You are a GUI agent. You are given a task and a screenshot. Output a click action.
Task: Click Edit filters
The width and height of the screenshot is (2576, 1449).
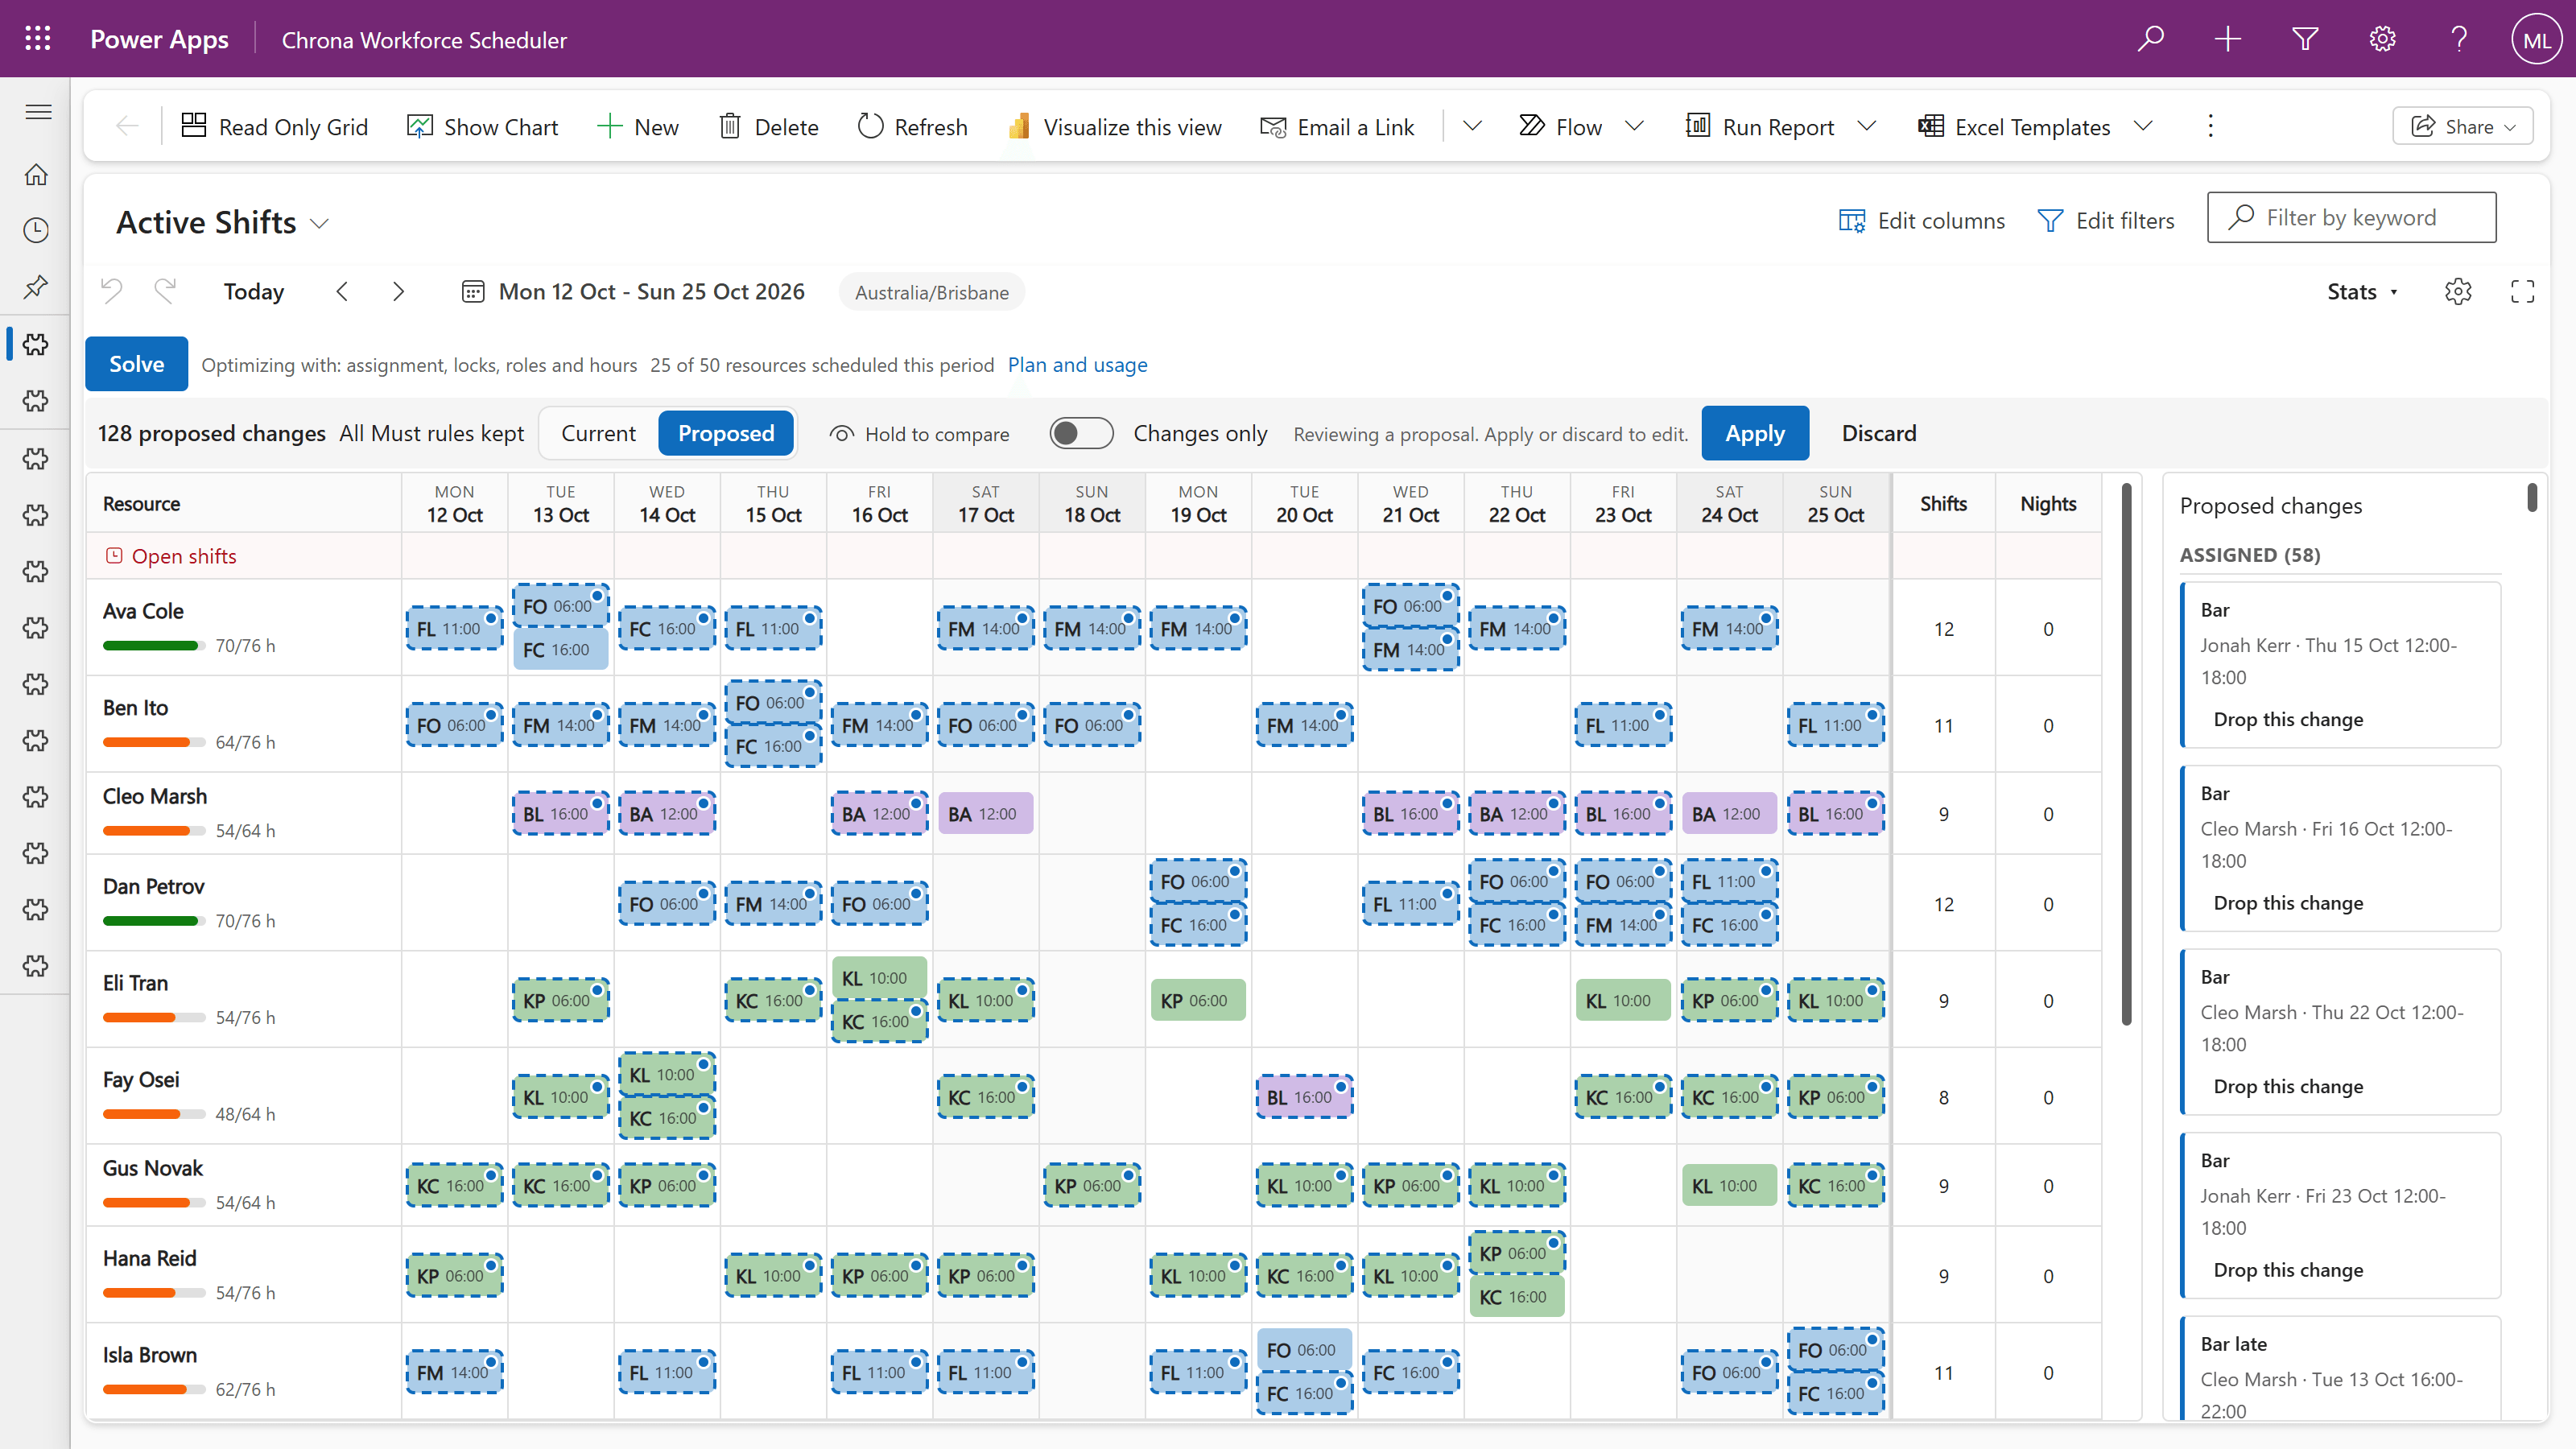[x=2105, y=220]
